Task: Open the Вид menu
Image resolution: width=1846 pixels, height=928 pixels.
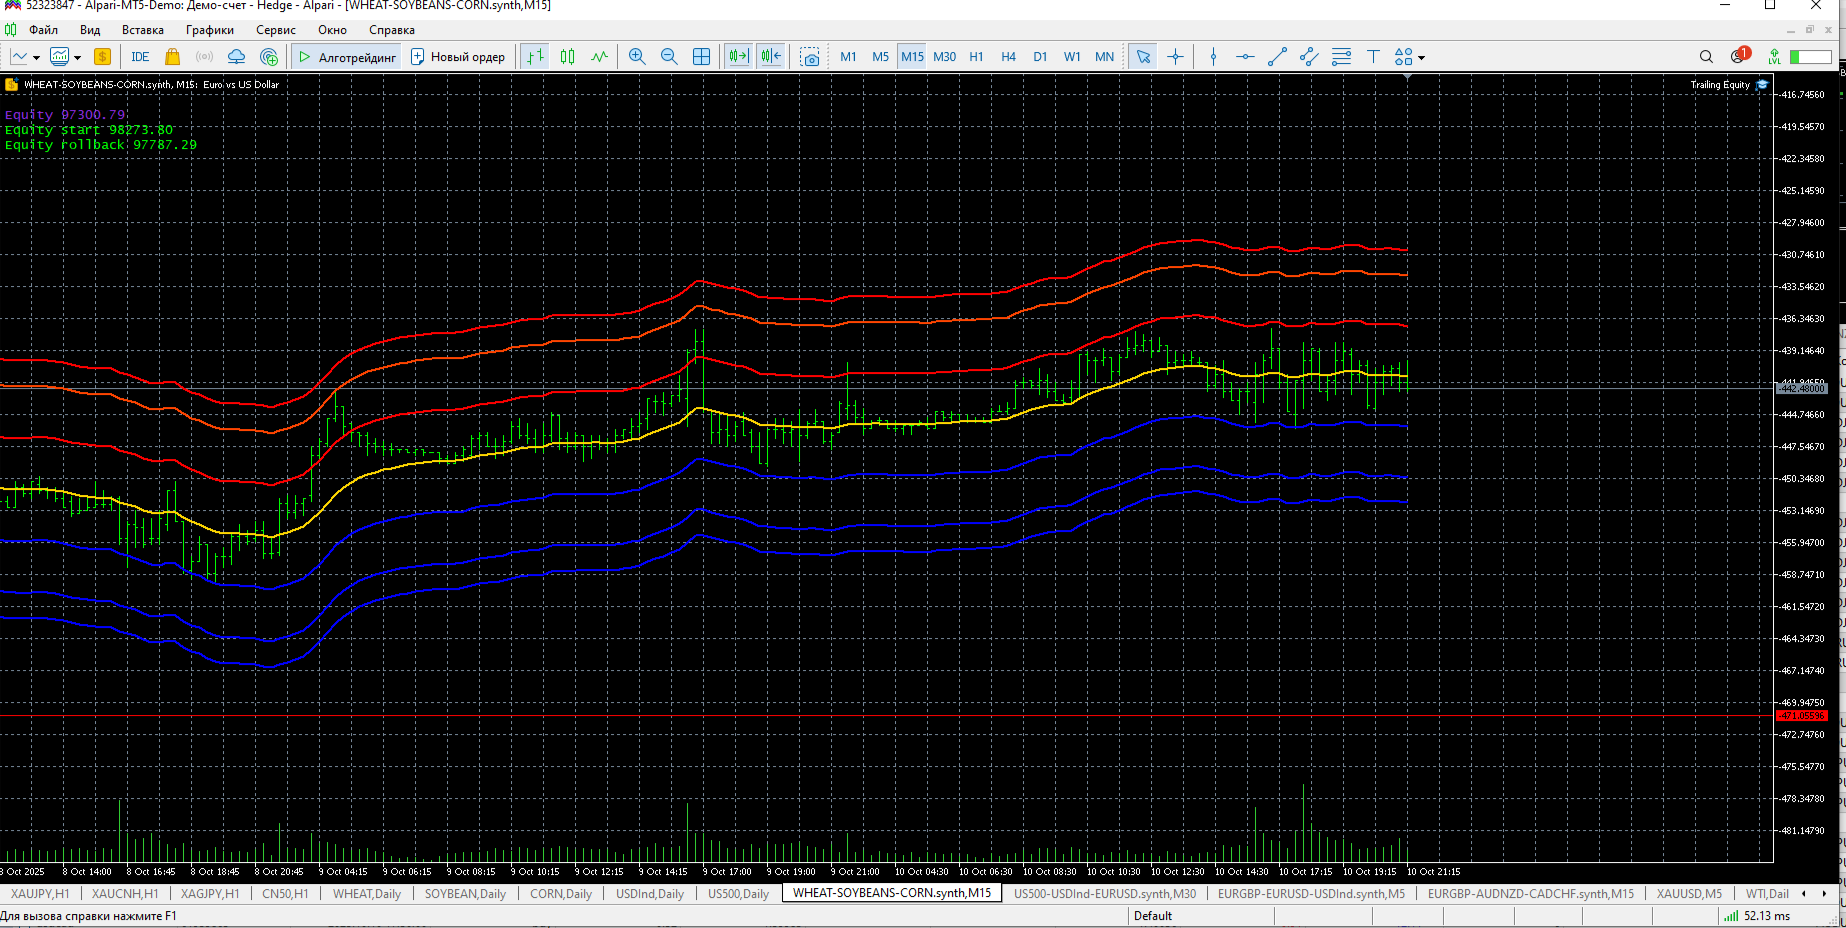Action: 90,30
